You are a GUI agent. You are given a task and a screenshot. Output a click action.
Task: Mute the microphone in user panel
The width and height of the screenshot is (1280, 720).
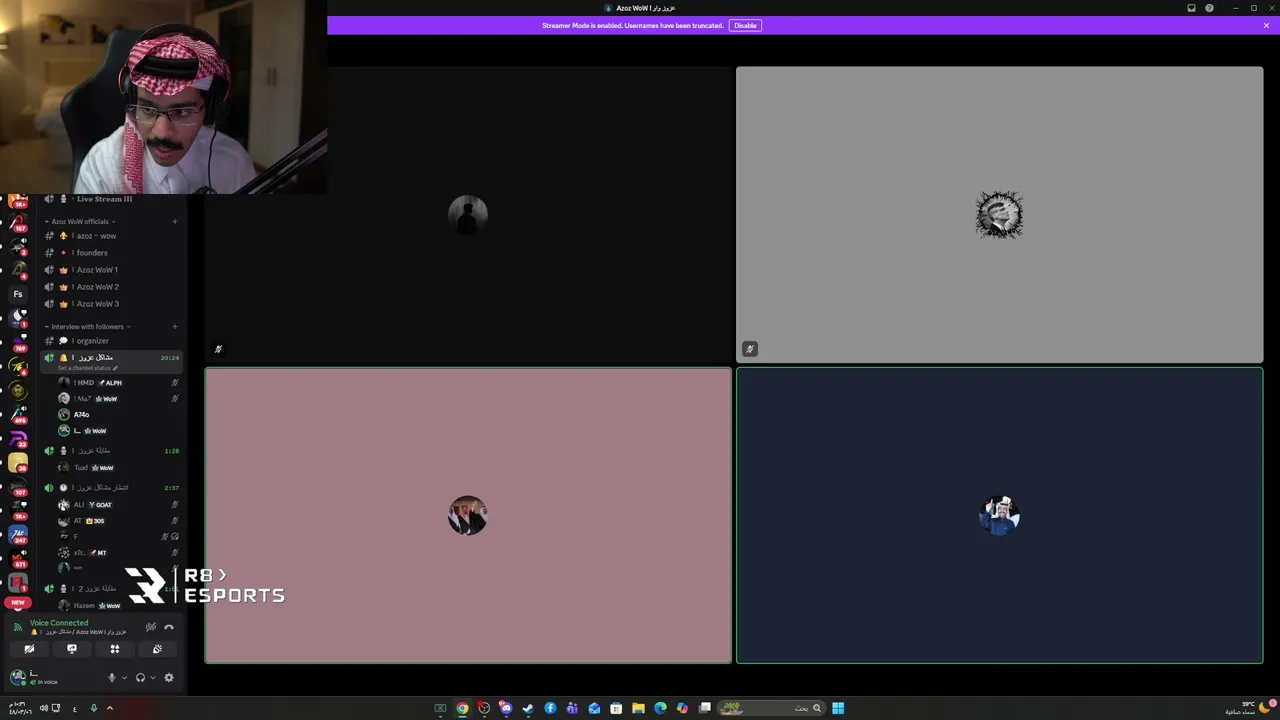(x=112, y=678)
